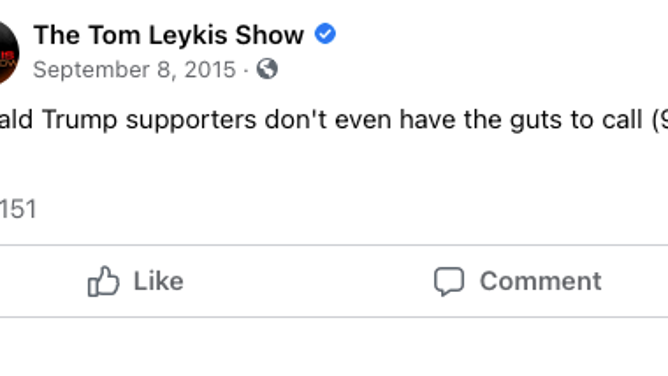Click the opening parenthesis ending the post line
This screenshot has width=668, height=376.
[x=656, y=121]
